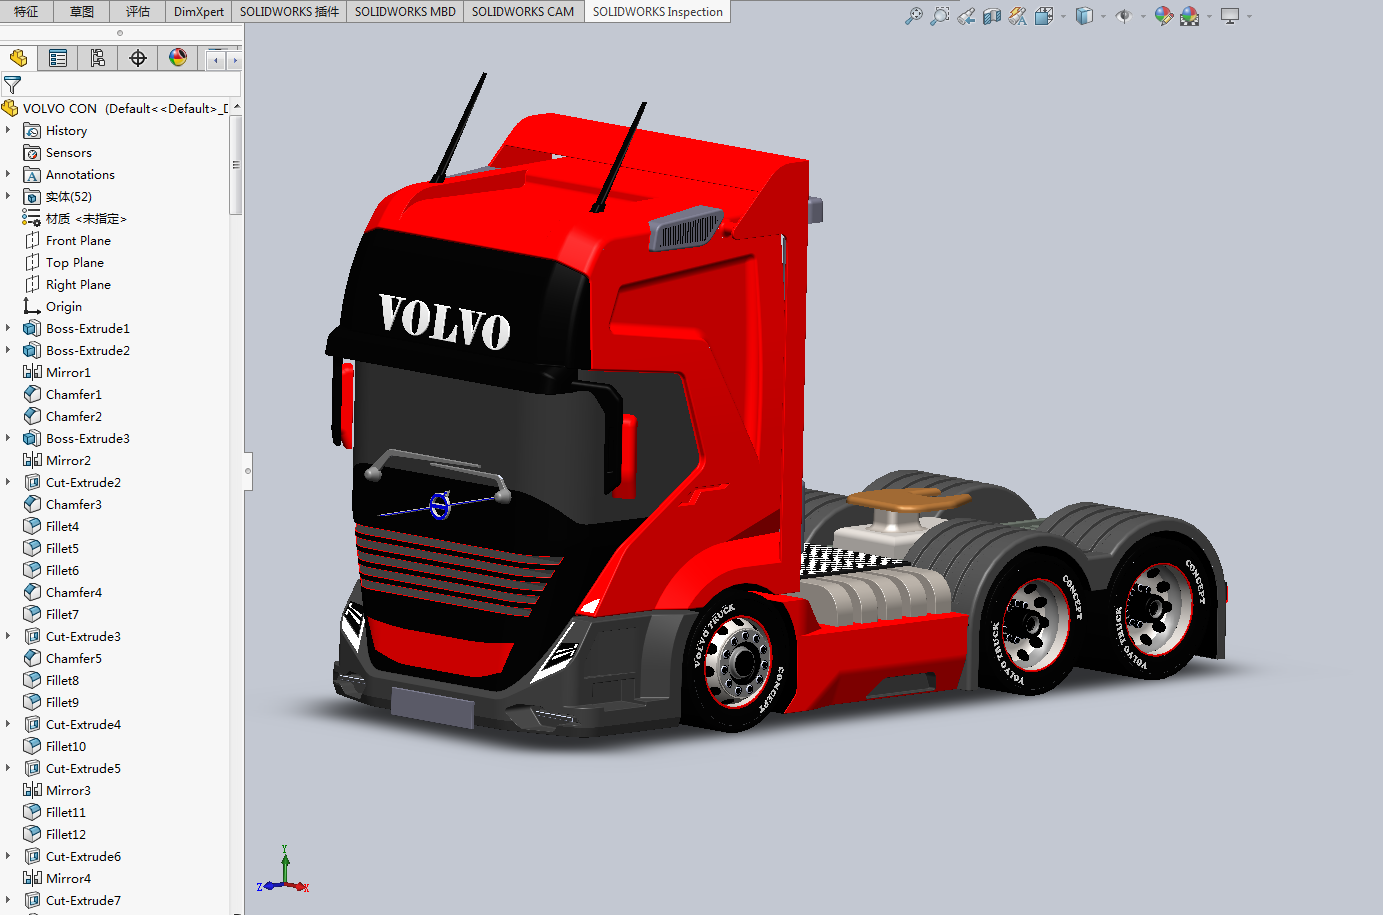Open the View Orientation dropdown arrow
The width and height of the screenshot is (1383, 915).
coord(1063,16)
